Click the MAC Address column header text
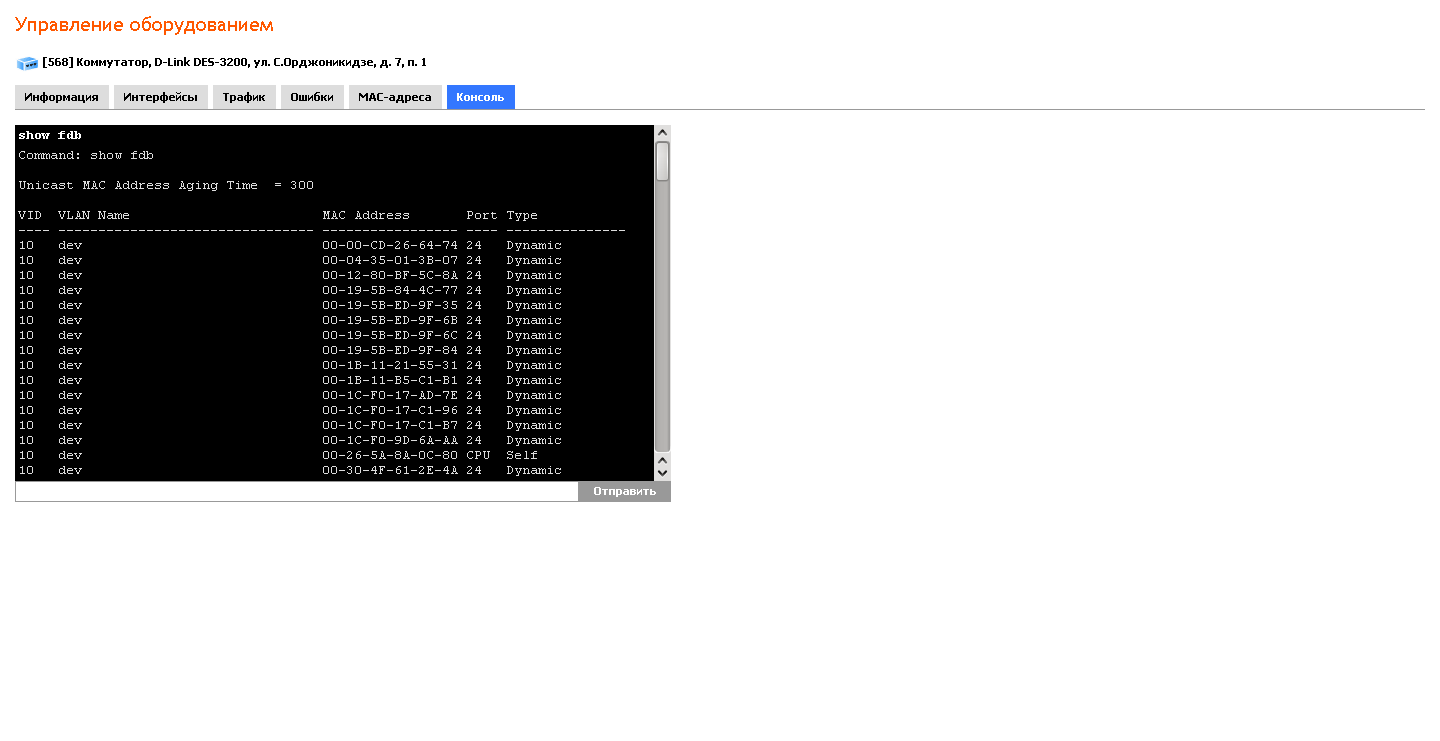The height and width of the screenshot is (741, 1440). (x=366, y=215)
